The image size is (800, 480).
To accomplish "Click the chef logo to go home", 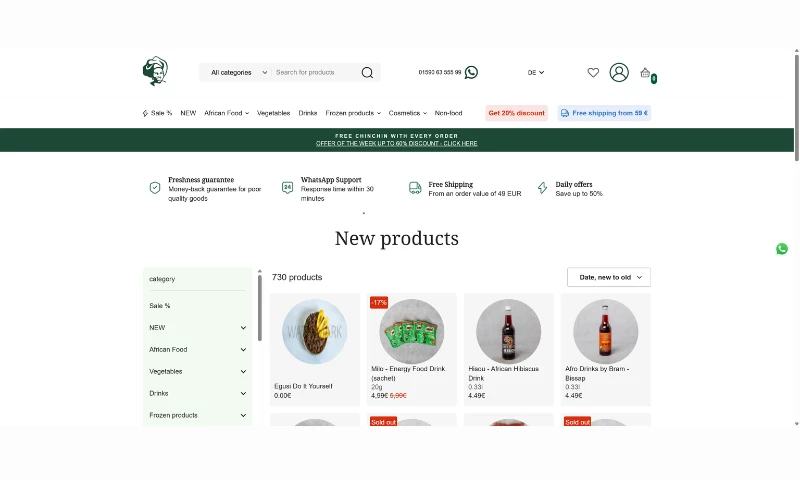I will [x=155, y=71].
